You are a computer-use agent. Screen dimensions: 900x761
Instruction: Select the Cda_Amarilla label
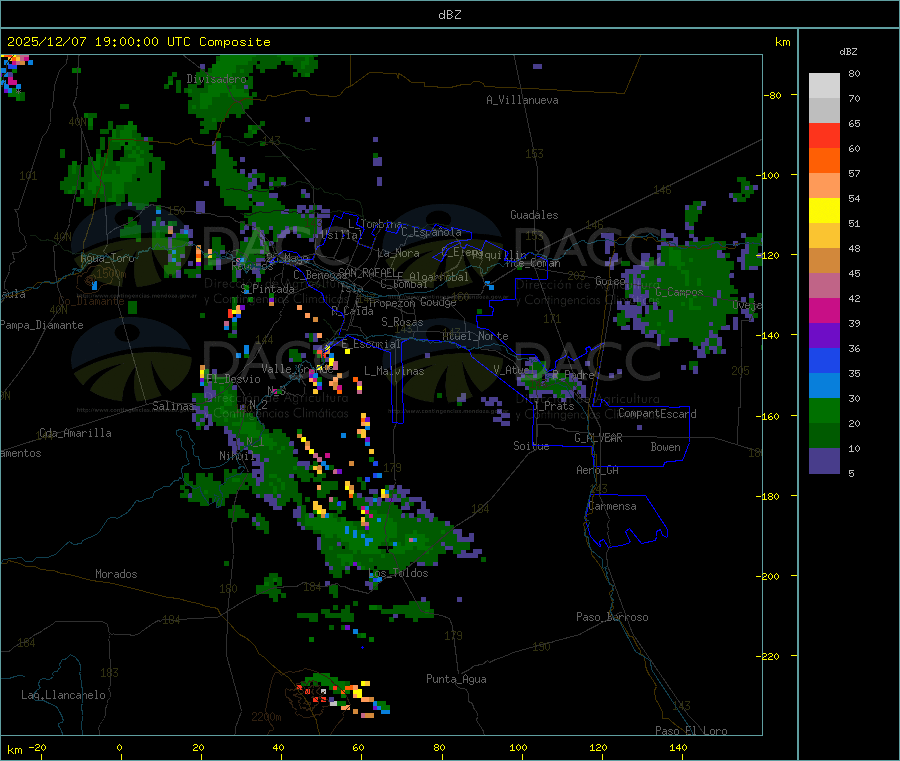(x=75, y=433)
